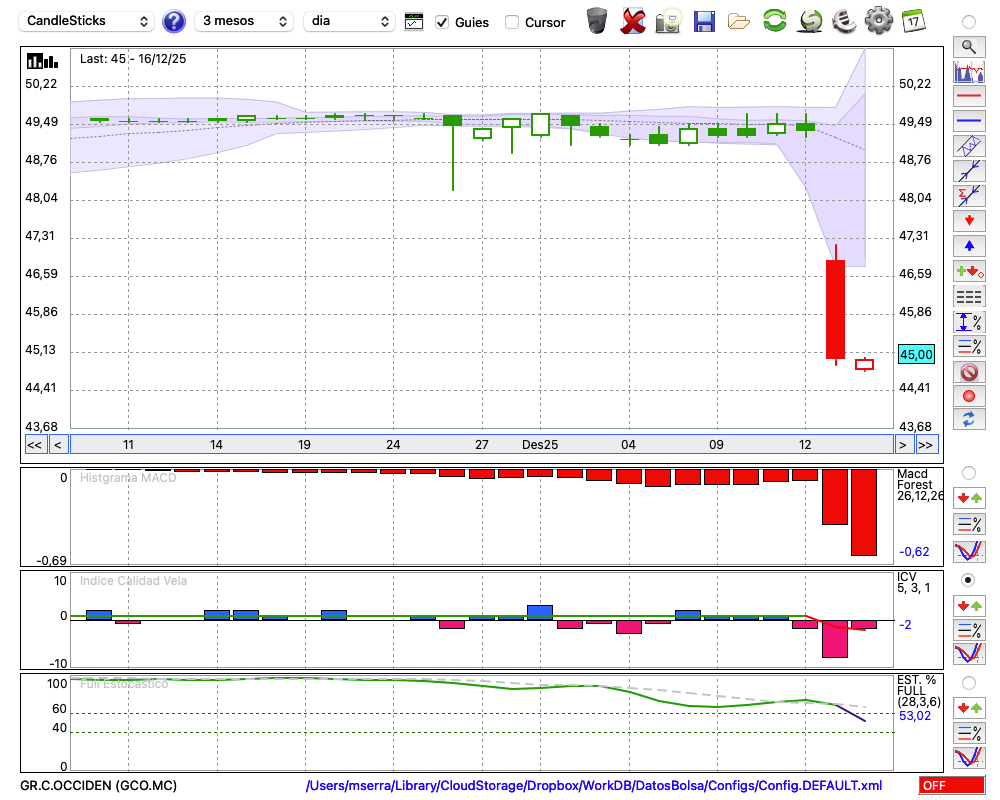Select the ICV panel radio button
Screen dimensions: 1000x800
coord(969,580)
